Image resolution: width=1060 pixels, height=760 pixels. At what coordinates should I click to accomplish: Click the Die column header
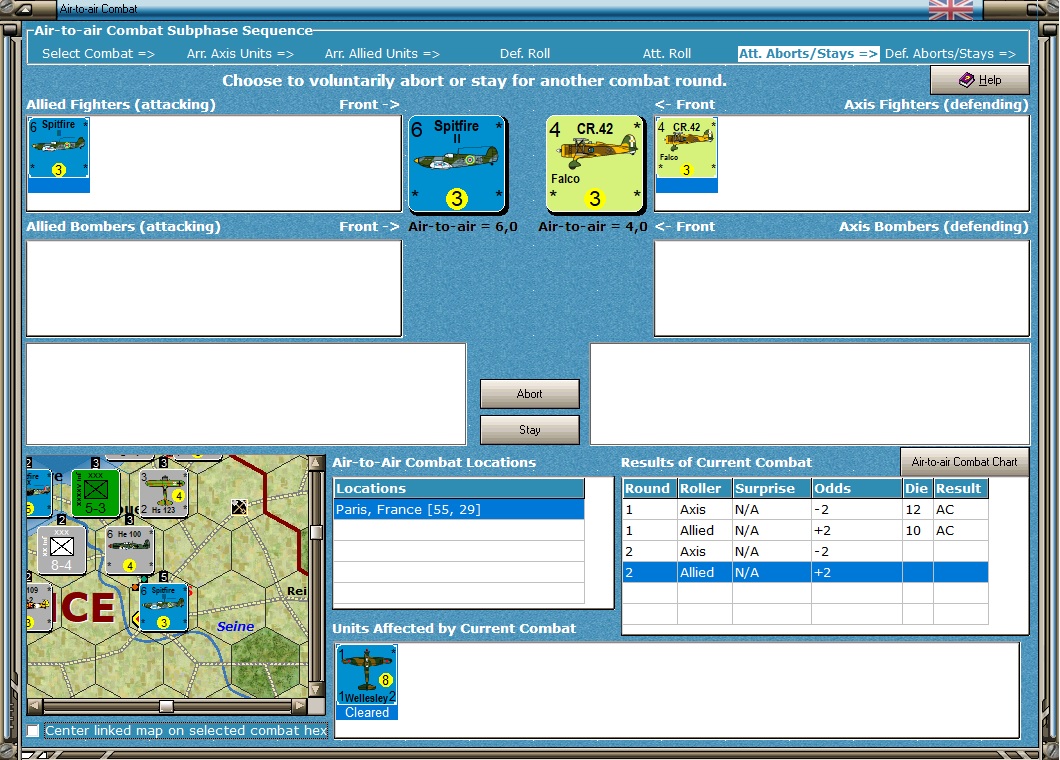click(917, 488)
